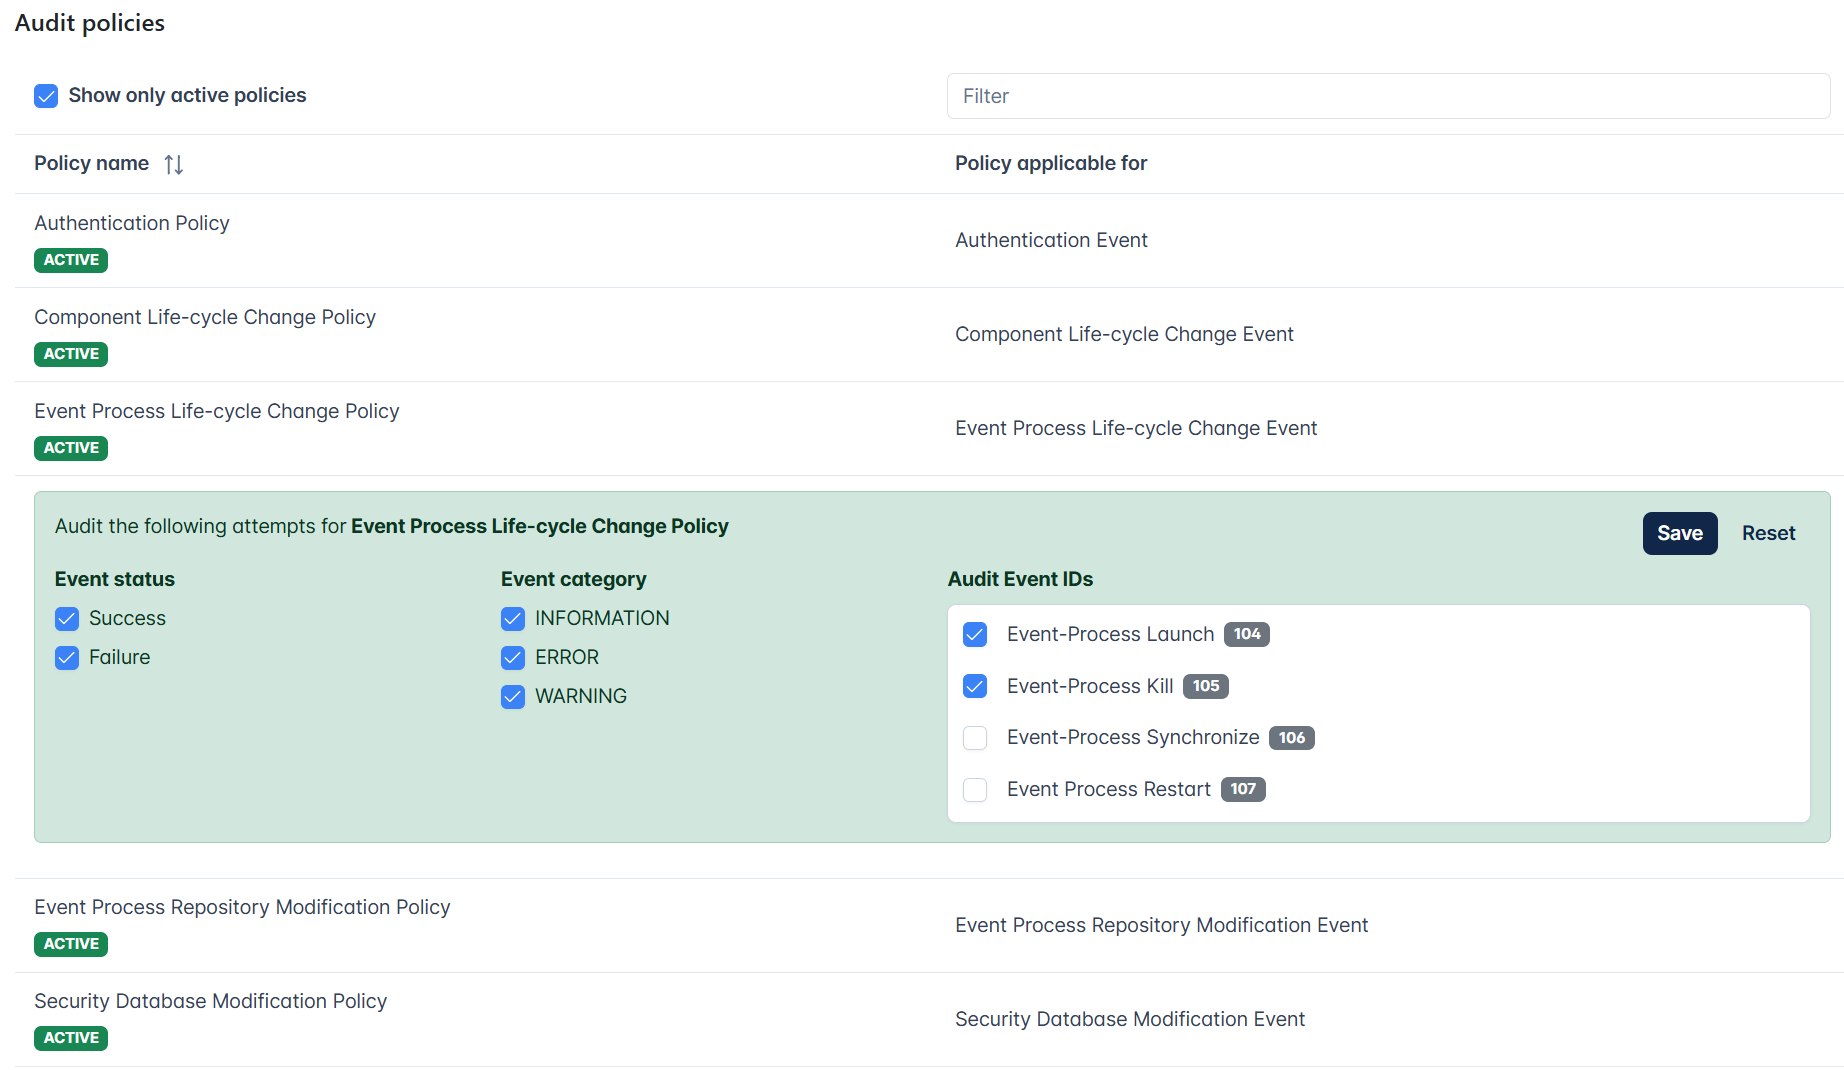Uncheck Event-Process Launch audit event
1844x1070 pixels.
point(975,634)
